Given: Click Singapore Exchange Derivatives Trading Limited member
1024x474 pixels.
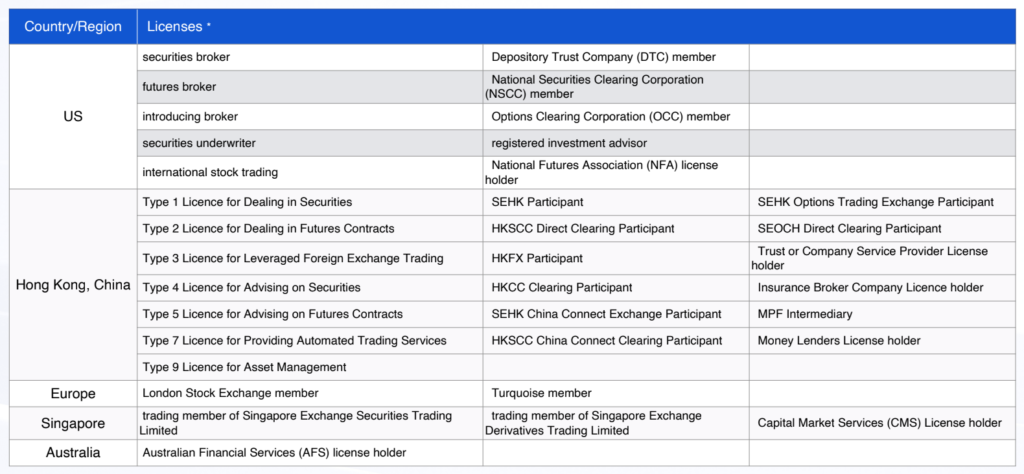Looking at the screenshot, I should [x=616, y=423].
